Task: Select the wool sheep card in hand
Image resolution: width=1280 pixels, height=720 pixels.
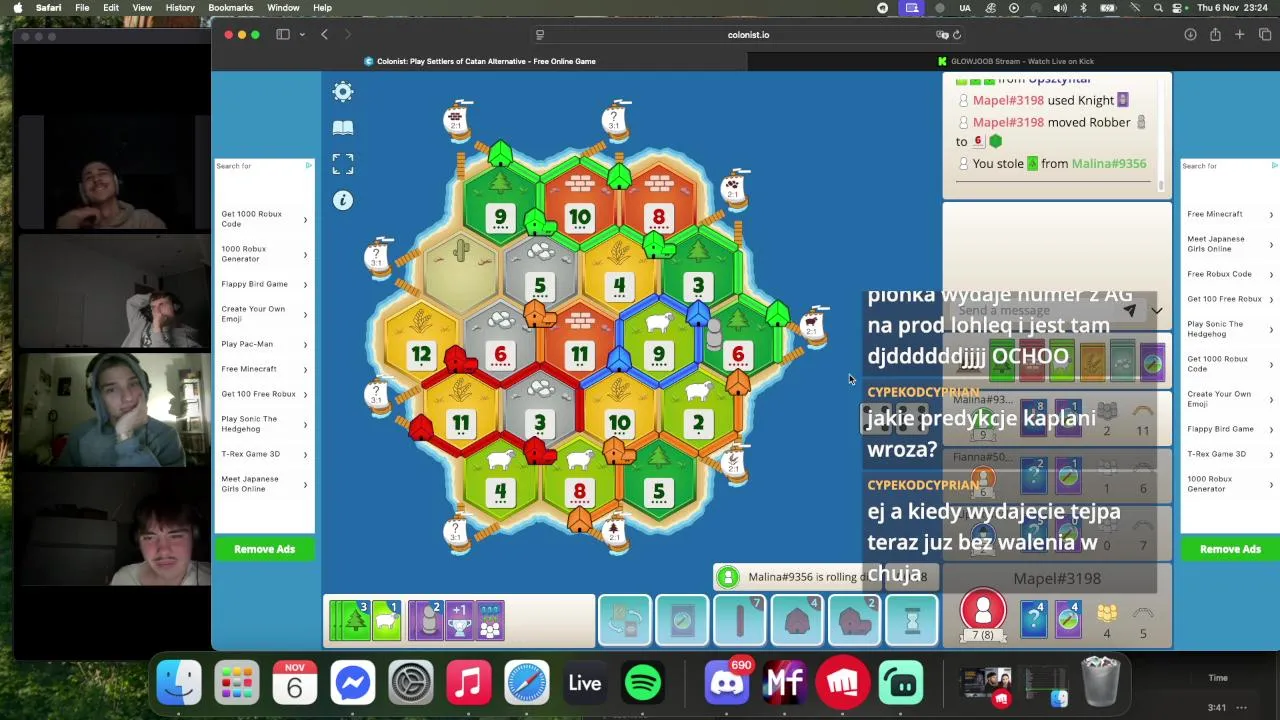Action: point(387,621)
